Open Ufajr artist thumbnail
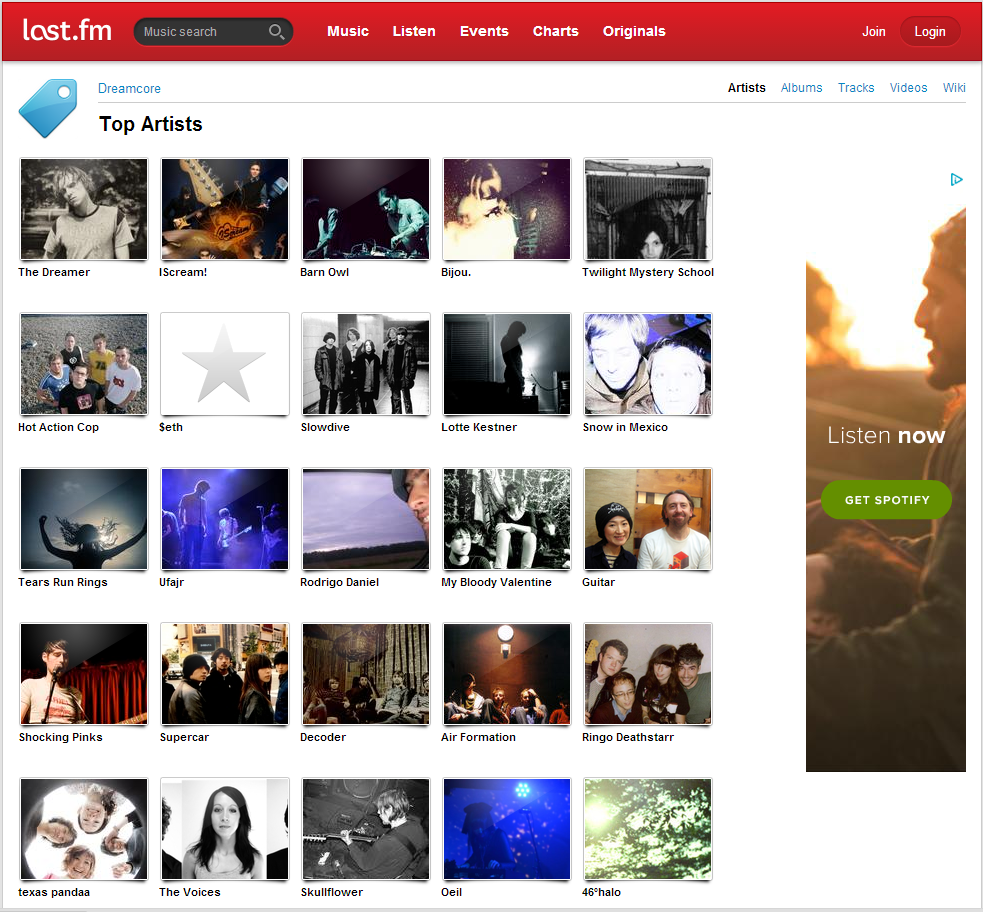The width and height of the screenshot is (983, 912). [225, 518]
